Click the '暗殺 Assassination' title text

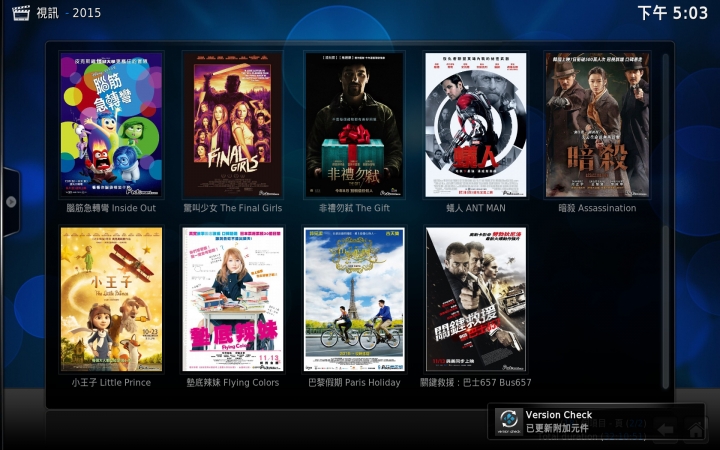tap(597, 208)
